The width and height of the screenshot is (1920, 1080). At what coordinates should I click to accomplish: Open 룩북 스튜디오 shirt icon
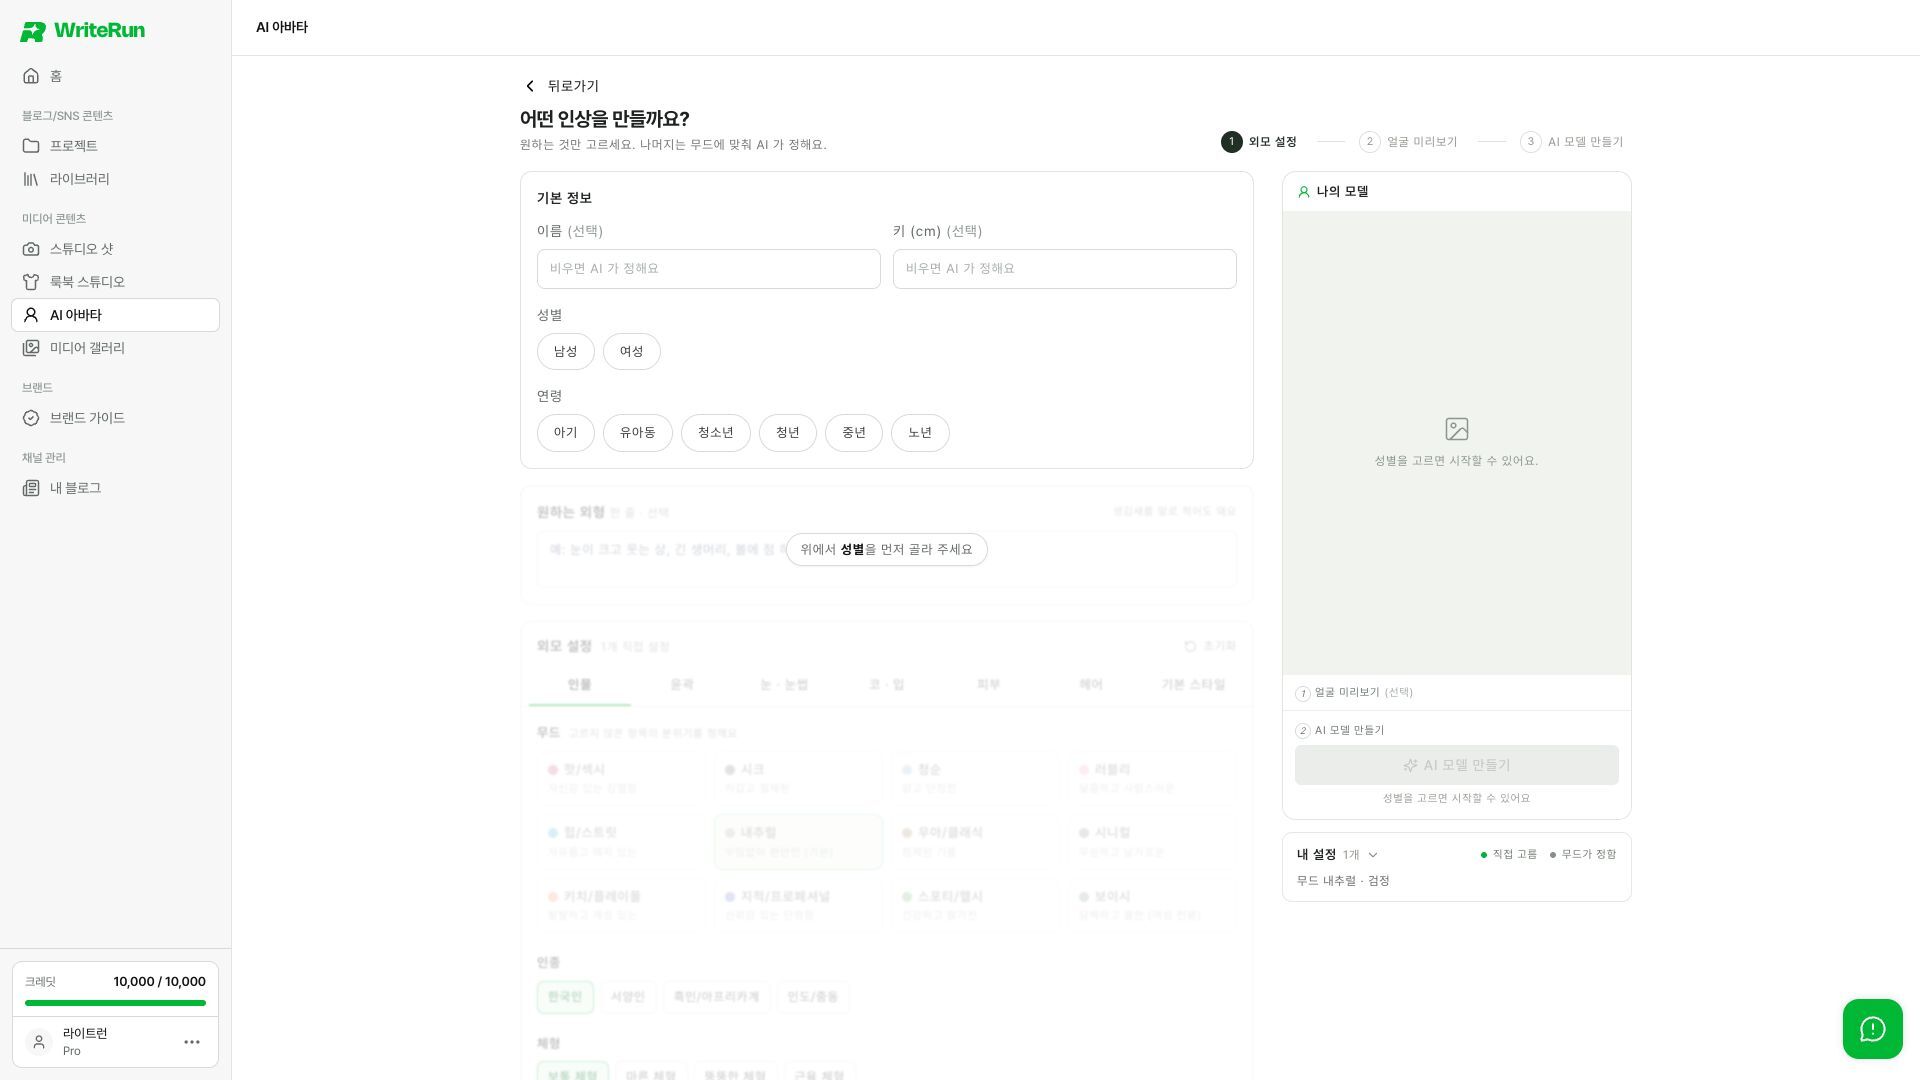pyautogui.click(x=31, y=282)
